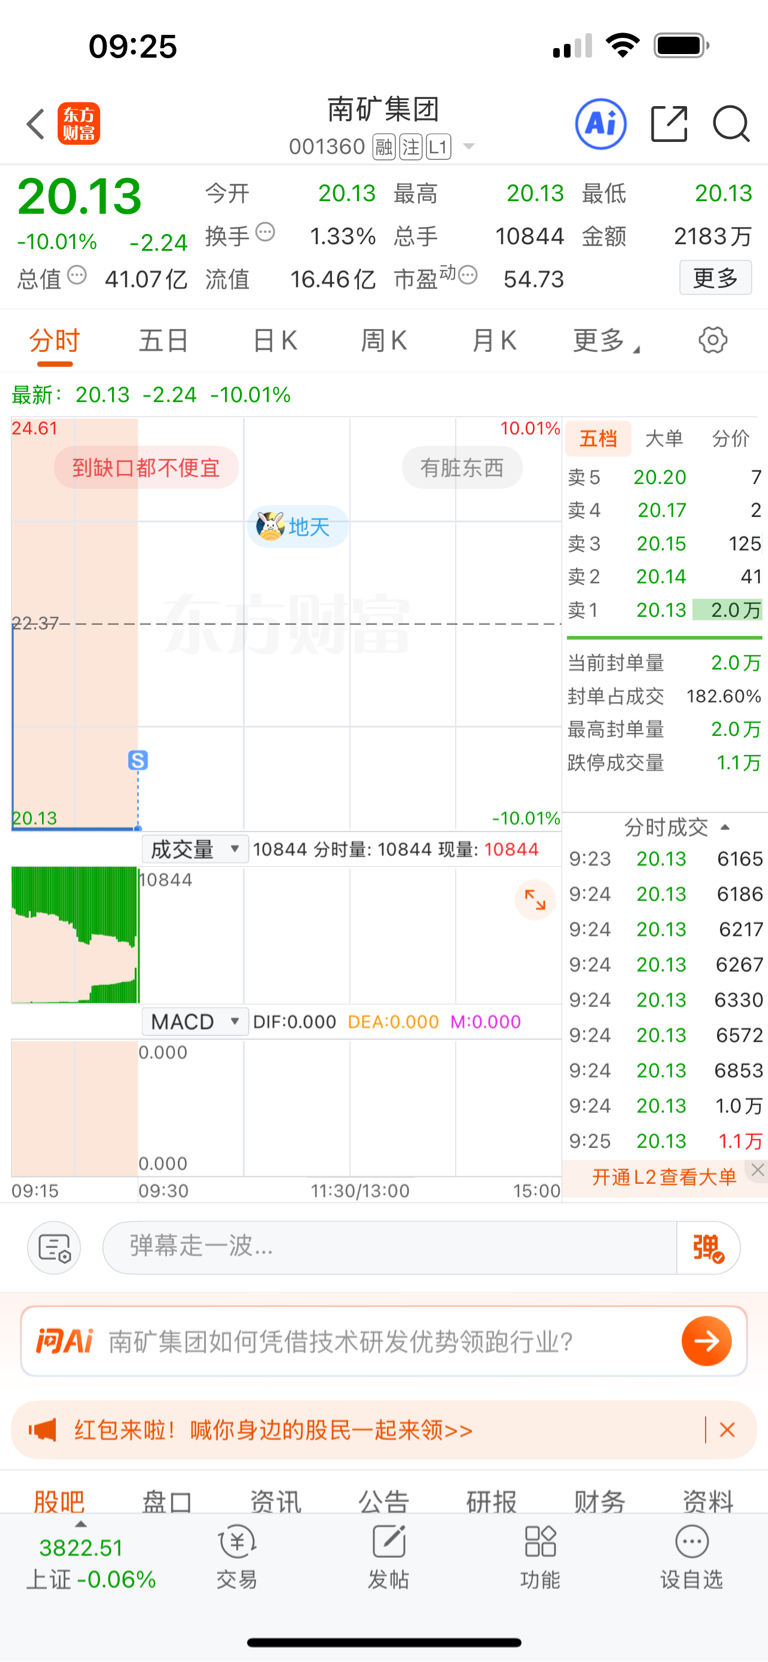Image resolution: width=768 pixels, height=1662 pixels.
Task: Tap the orange arrow send button
Action: tap(707, 1341)
